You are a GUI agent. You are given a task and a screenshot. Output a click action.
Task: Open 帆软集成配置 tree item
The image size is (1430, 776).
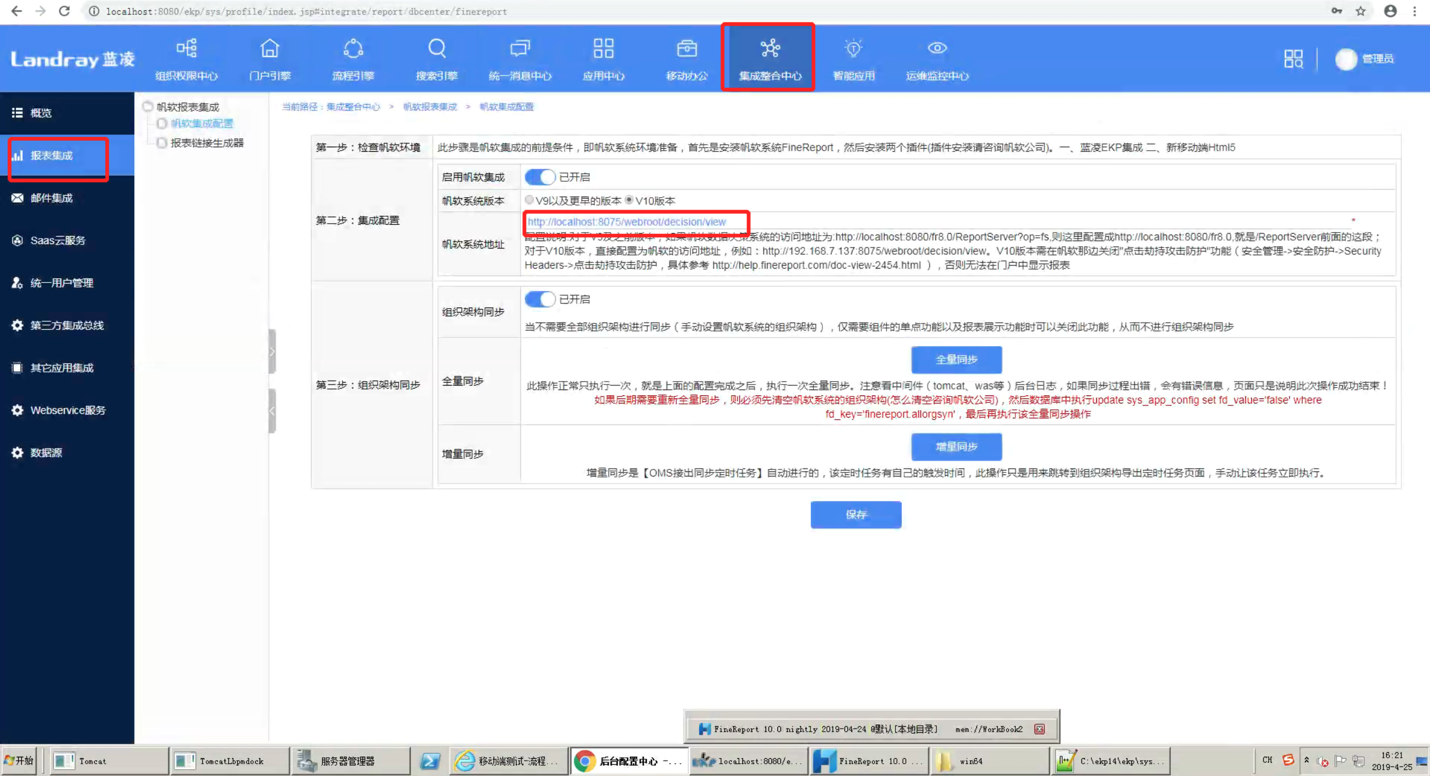click(202, 124)
